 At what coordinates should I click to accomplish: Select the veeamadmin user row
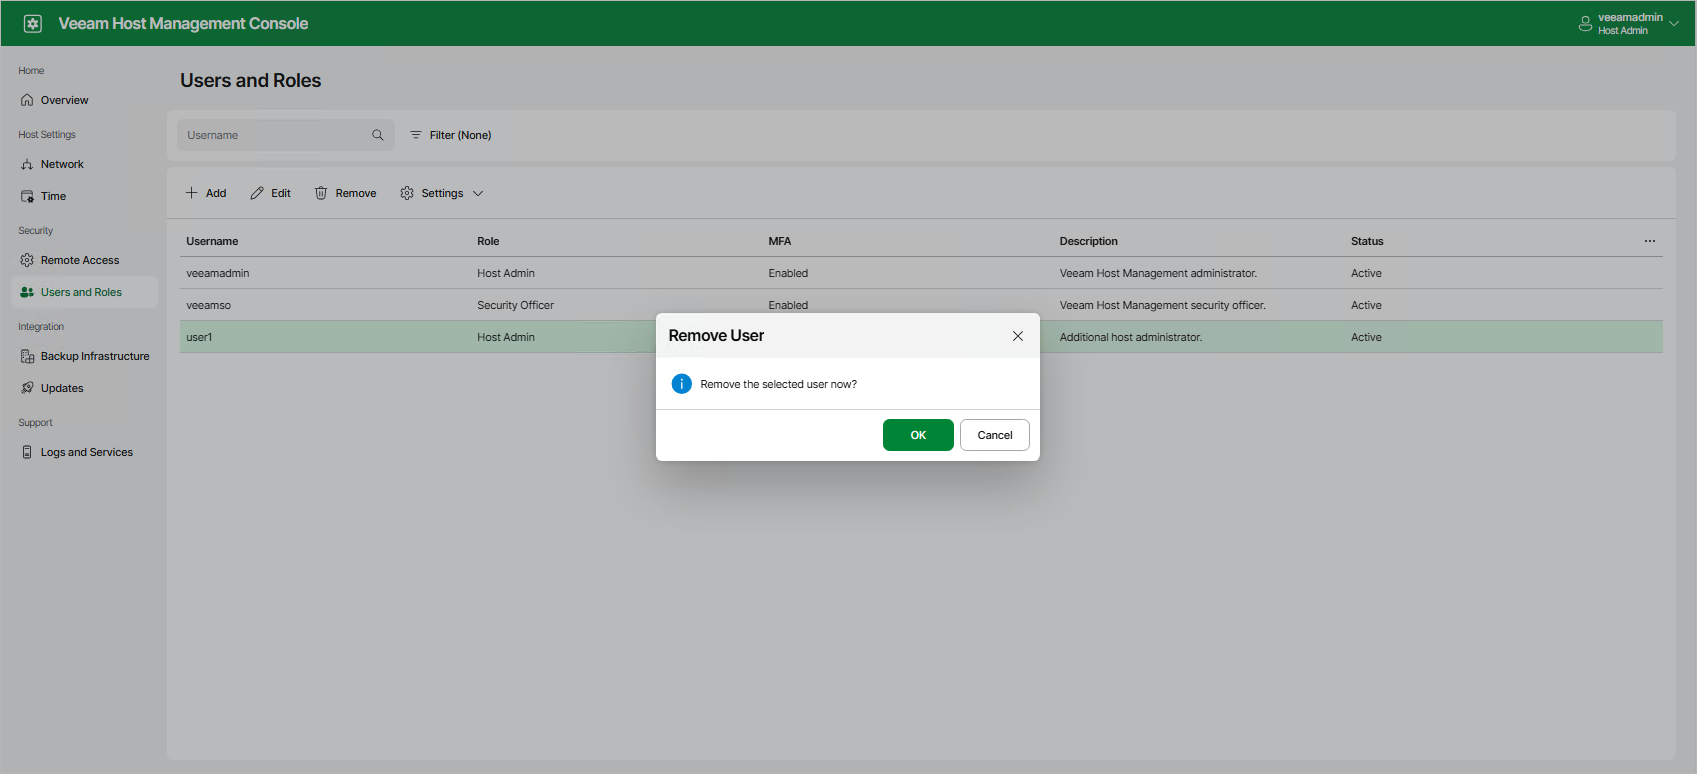(921, 273)
